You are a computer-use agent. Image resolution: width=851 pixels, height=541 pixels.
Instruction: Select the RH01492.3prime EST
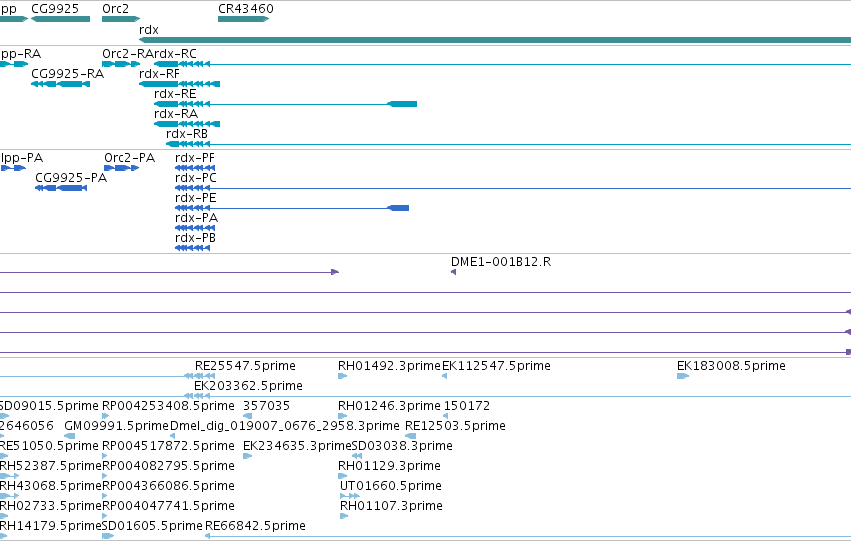342,376
